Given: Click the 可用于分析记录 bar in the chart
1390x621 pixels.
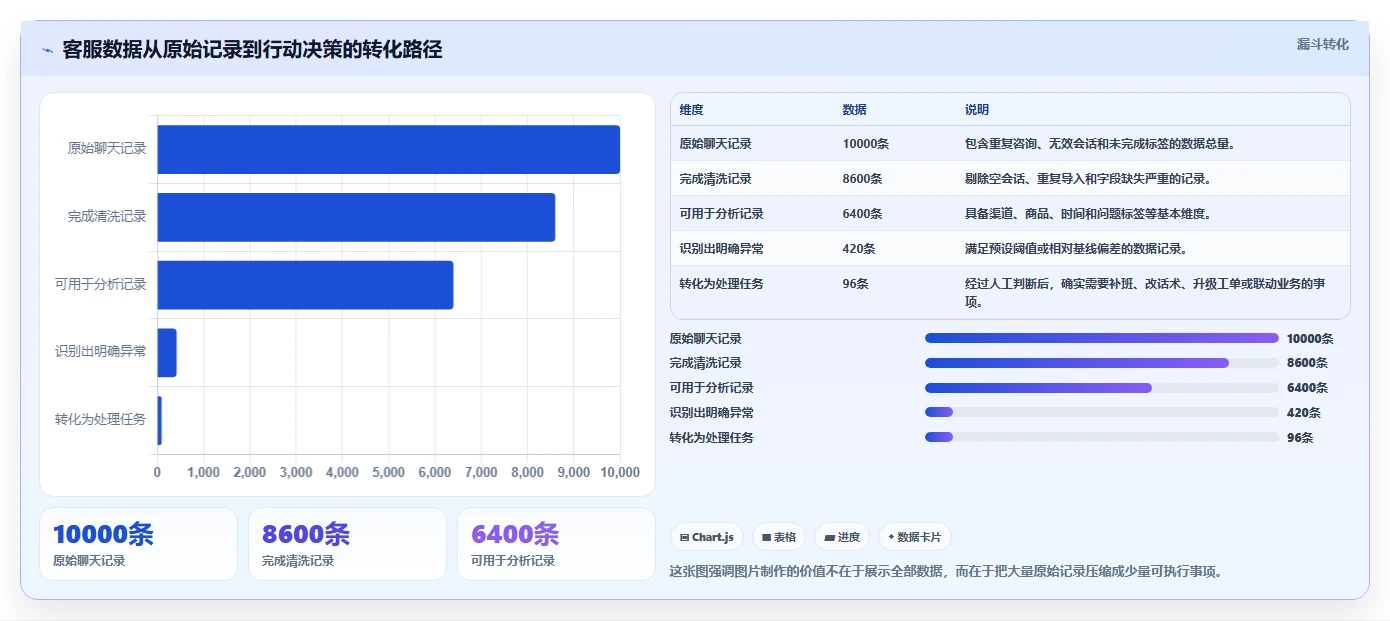Looking at the screenshot, I should click(305, 285).
